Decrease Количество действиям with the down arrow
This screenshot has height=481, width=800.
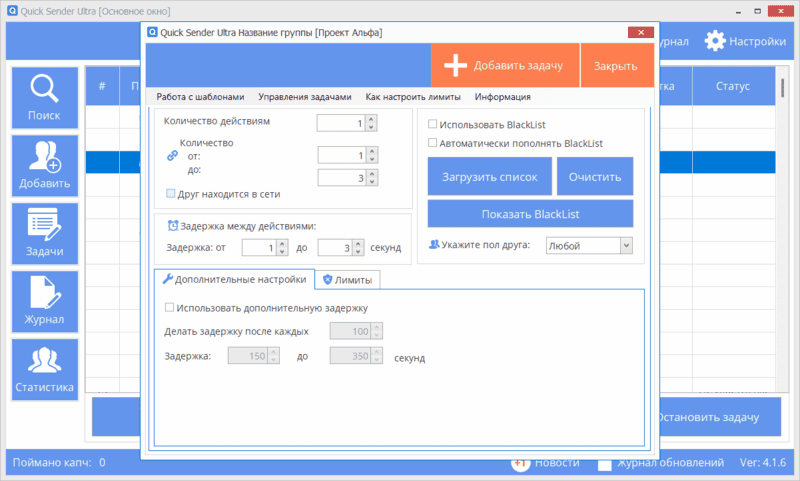[x=371, y=127]
